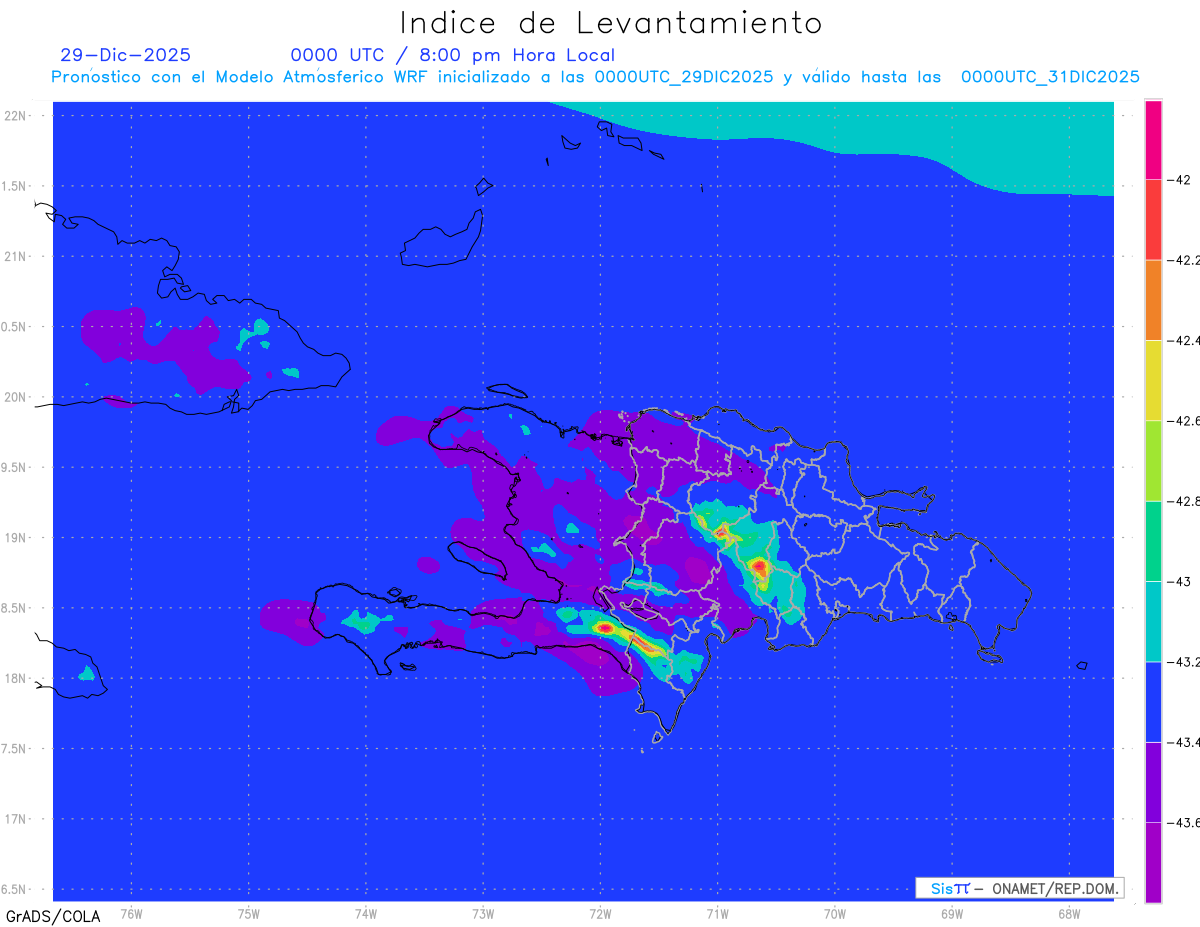Click the '72W' longitude label
Screen dimensions: 1200x927
600,912
